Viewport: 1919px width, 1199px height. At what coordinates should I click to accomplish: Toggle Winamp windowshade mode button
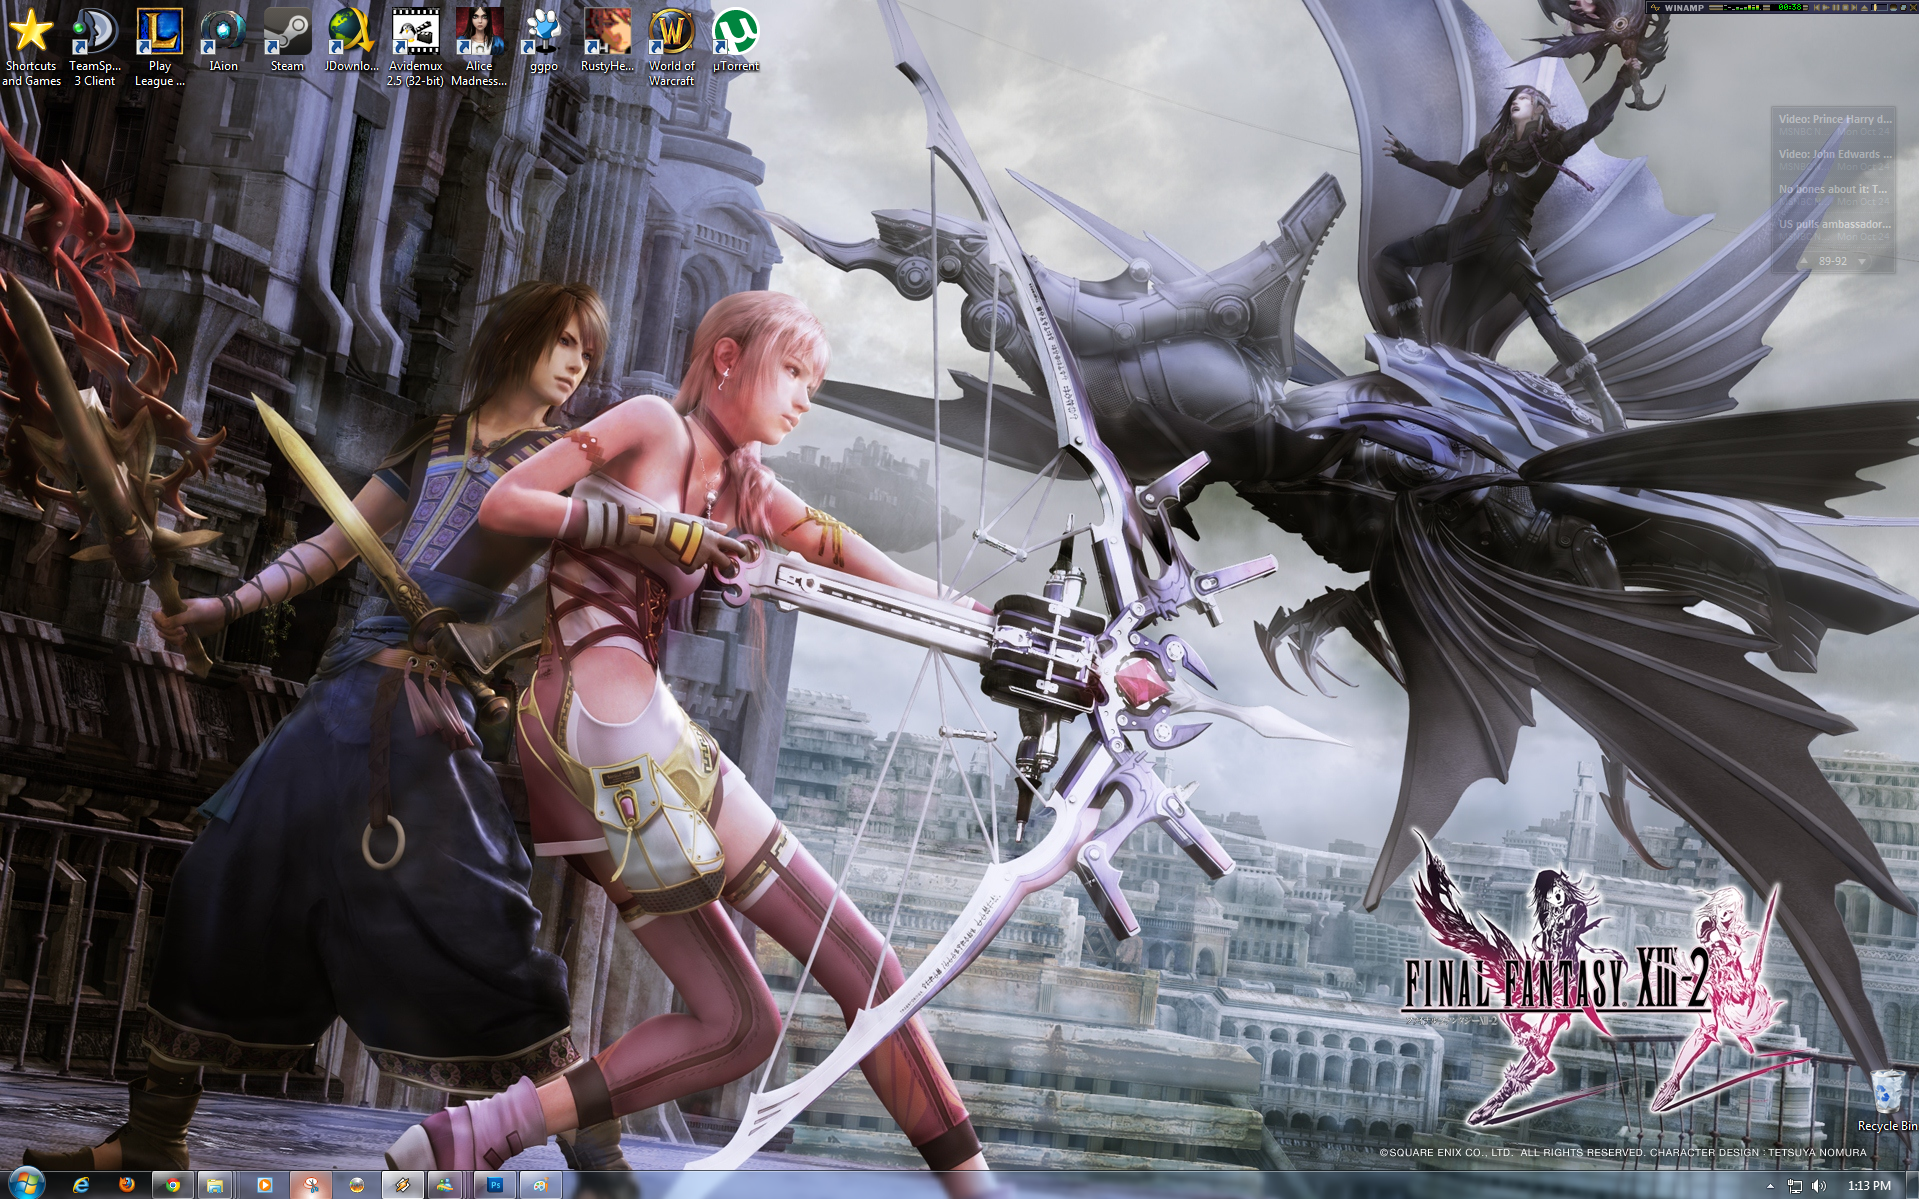[x=1903, y=7]
